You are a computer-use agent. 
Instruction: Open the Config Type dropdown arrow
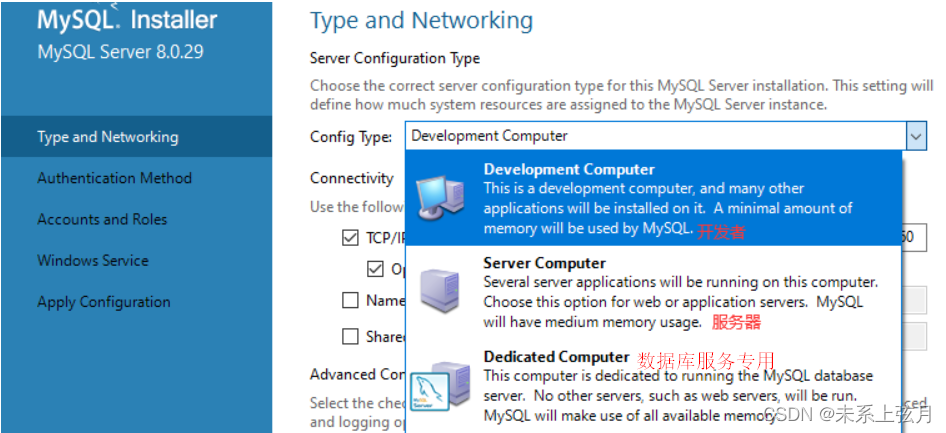(x=916, y=136)
